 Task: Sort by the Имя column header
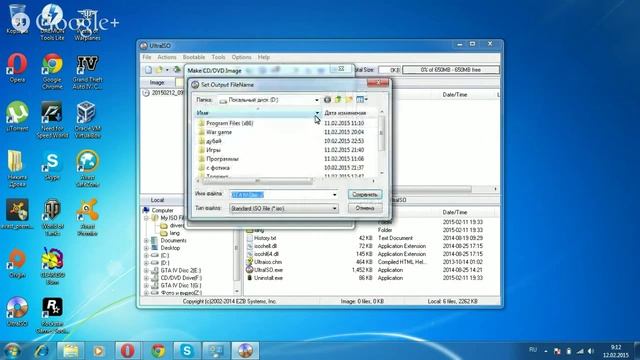(x=257, y=113)
